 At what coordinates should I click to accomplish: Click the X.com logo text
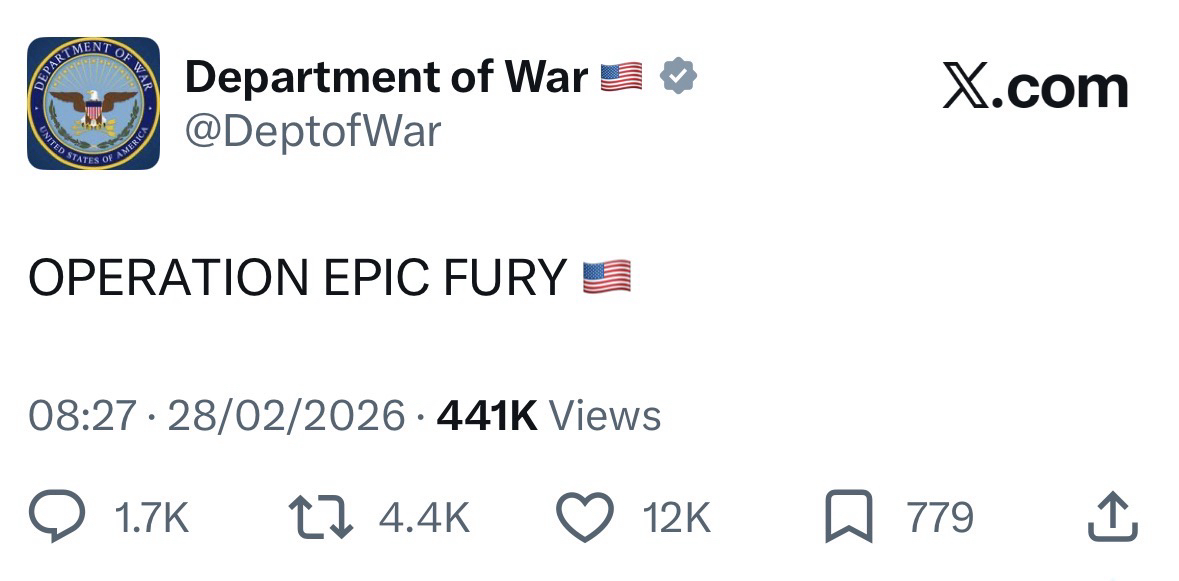point(1035,88)
